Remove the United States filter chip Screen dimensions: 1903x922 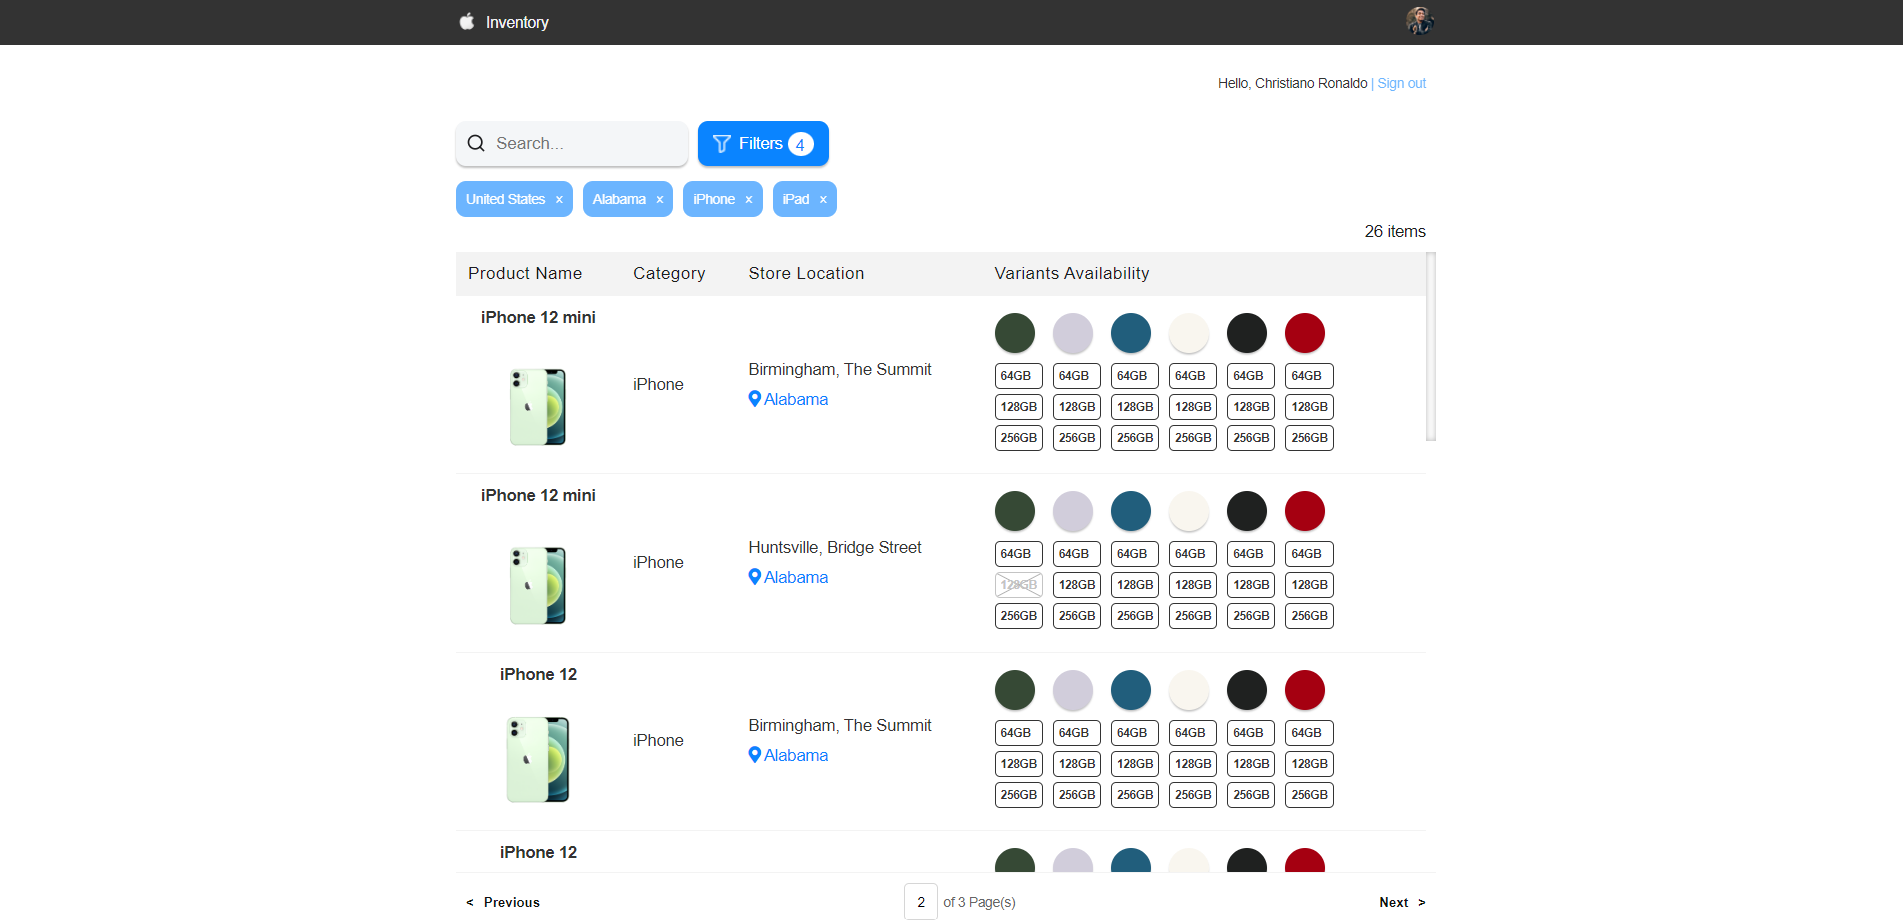[x=559, y=200]
